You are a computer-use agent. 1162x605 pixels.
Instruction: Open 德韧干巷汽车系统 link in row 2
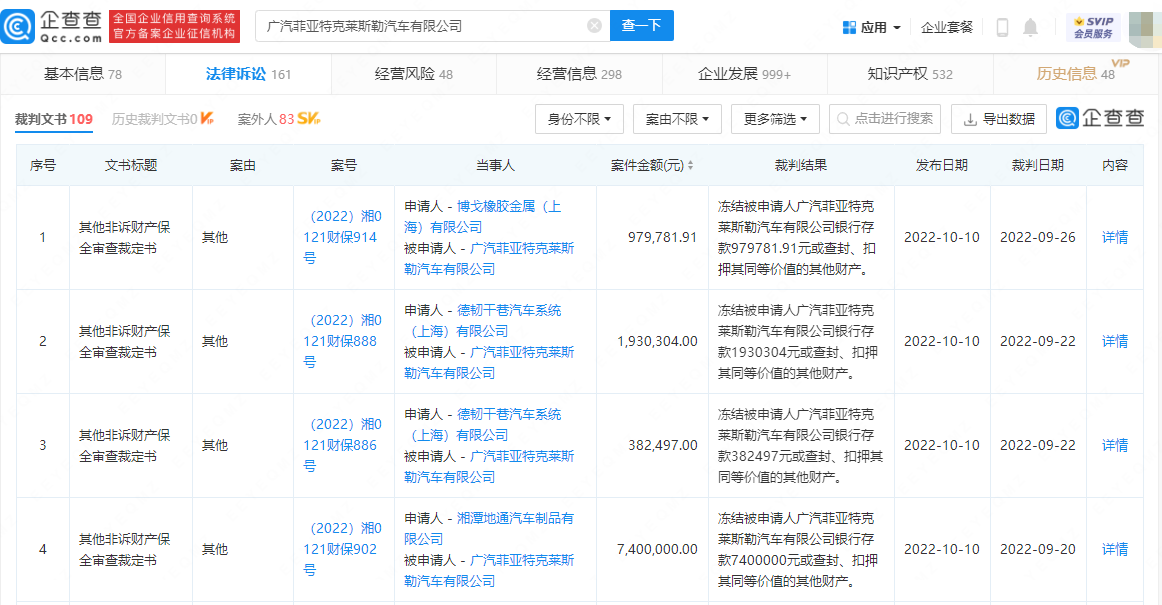point(482,320)
